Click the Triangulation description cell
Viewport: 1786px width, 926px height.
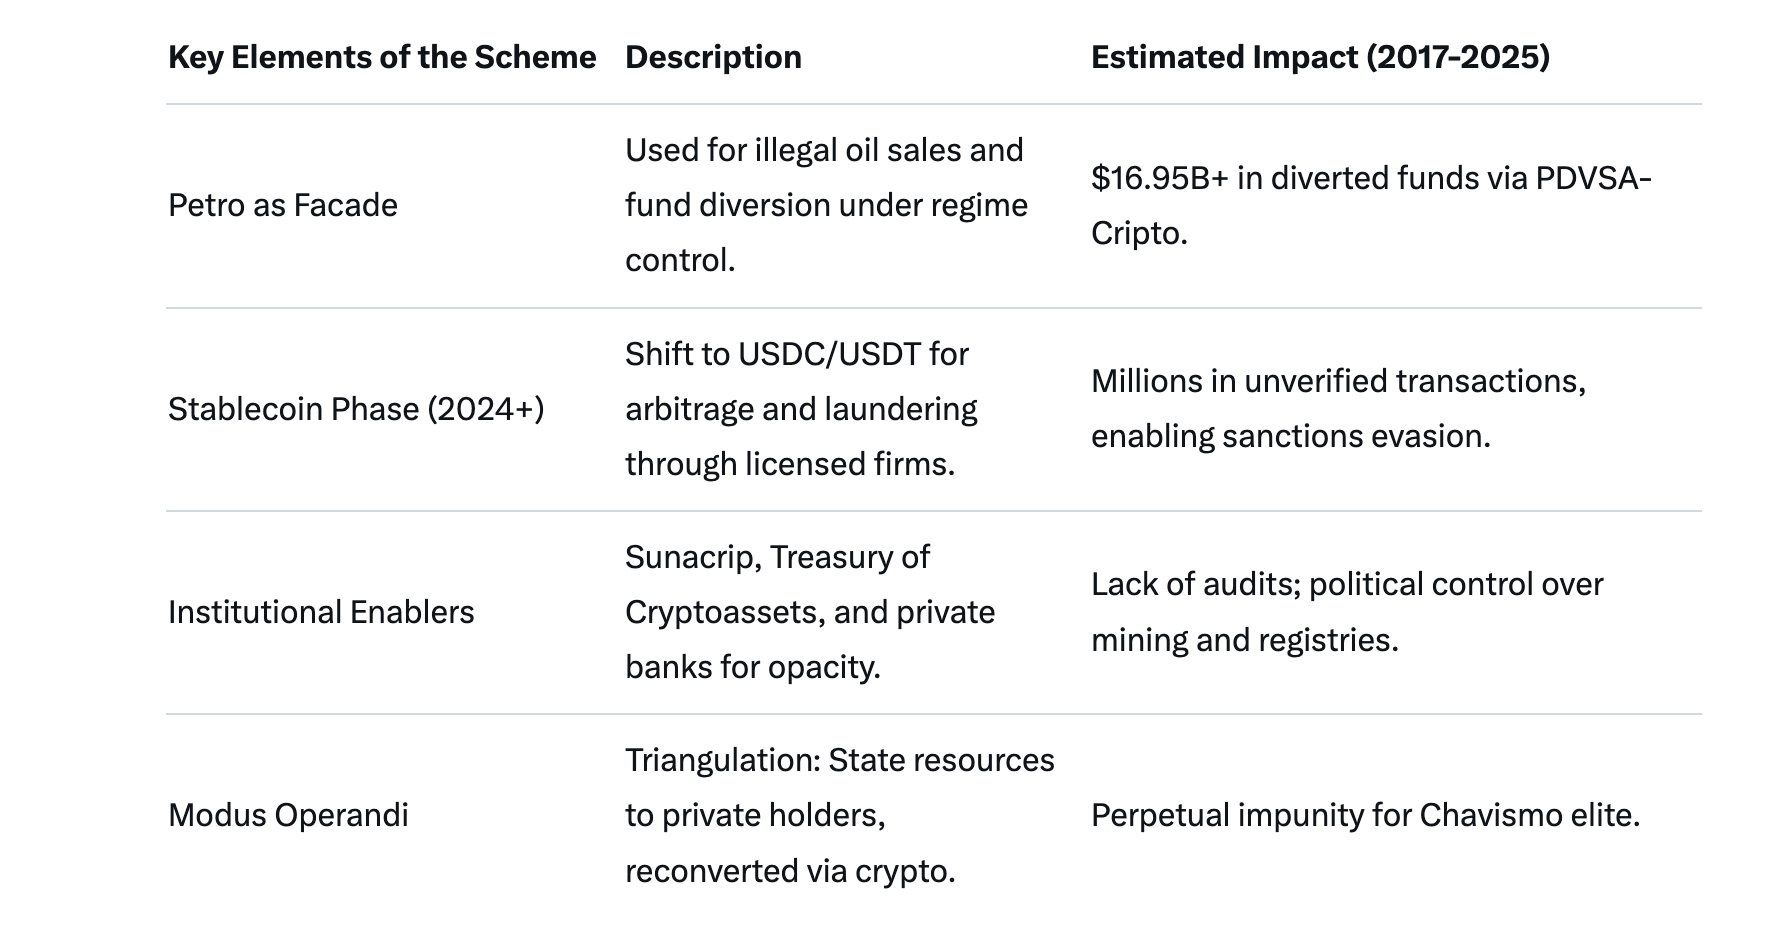click(x=839, y=815)
